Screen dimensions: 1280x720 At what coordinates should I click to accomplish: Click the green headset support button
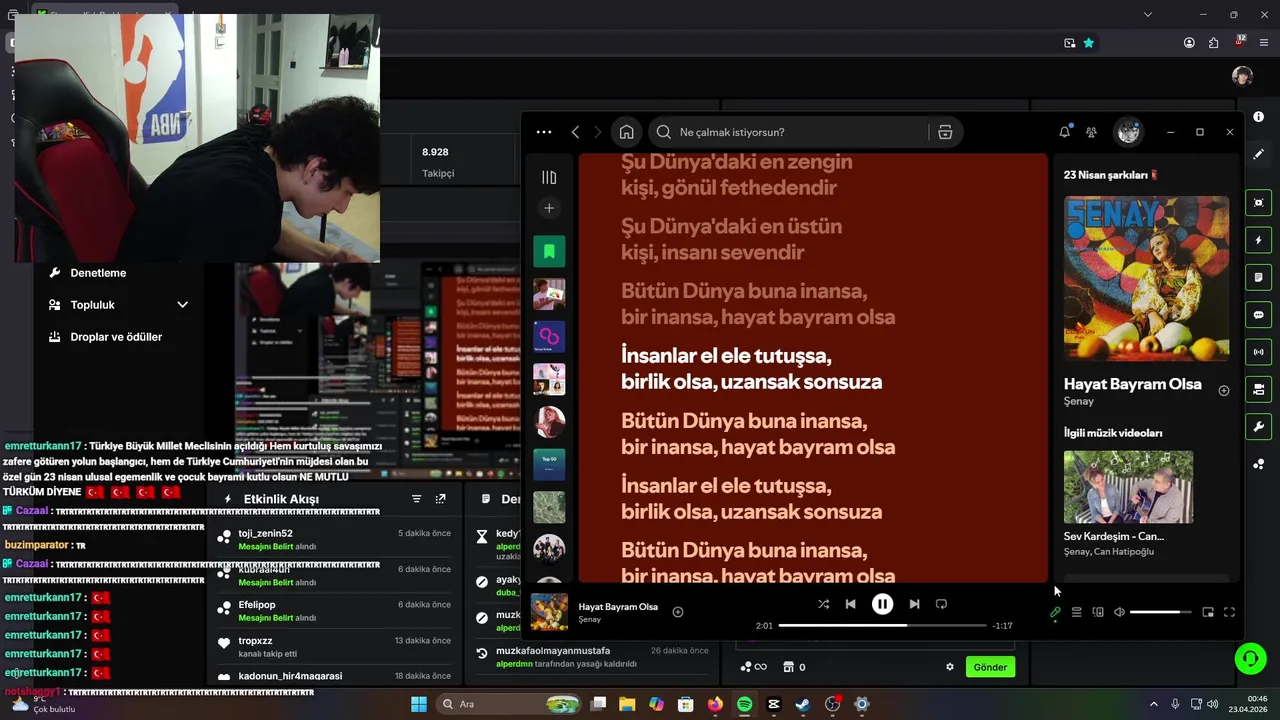pos(1250,659)
